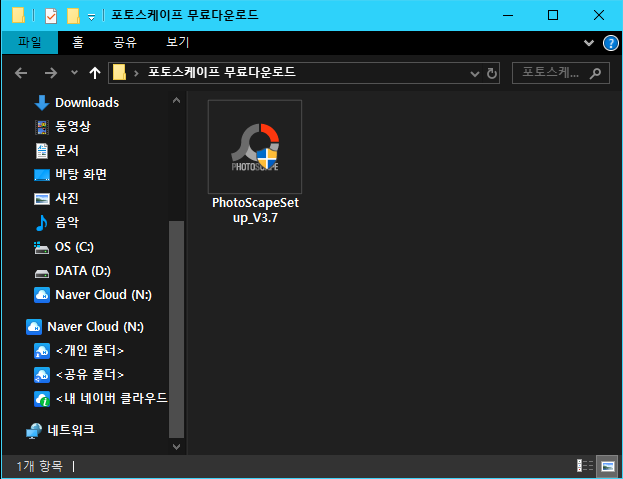Viewport: 623px width, 479px height.
Task: Select the PhotoScapeSetup_V3.7 file name label
Action: pos(255,210)
